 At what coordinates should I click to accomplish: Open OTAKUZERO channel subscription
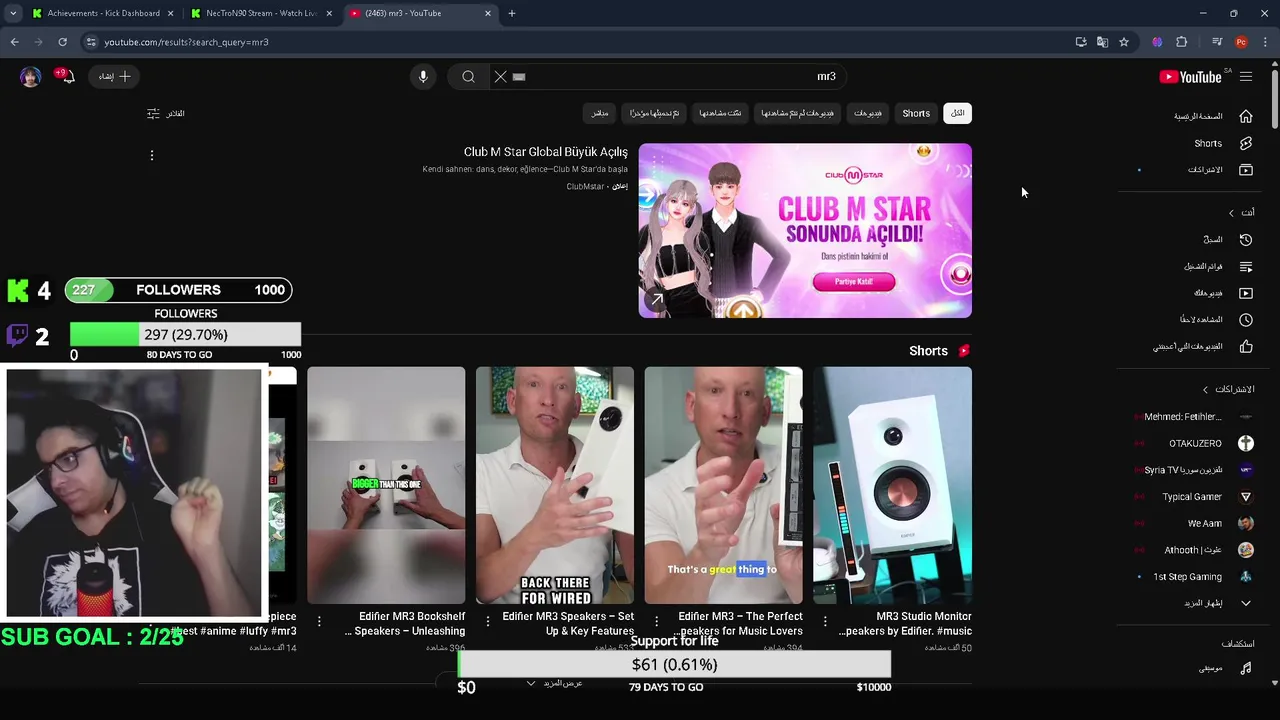(x=1195, y=444)
